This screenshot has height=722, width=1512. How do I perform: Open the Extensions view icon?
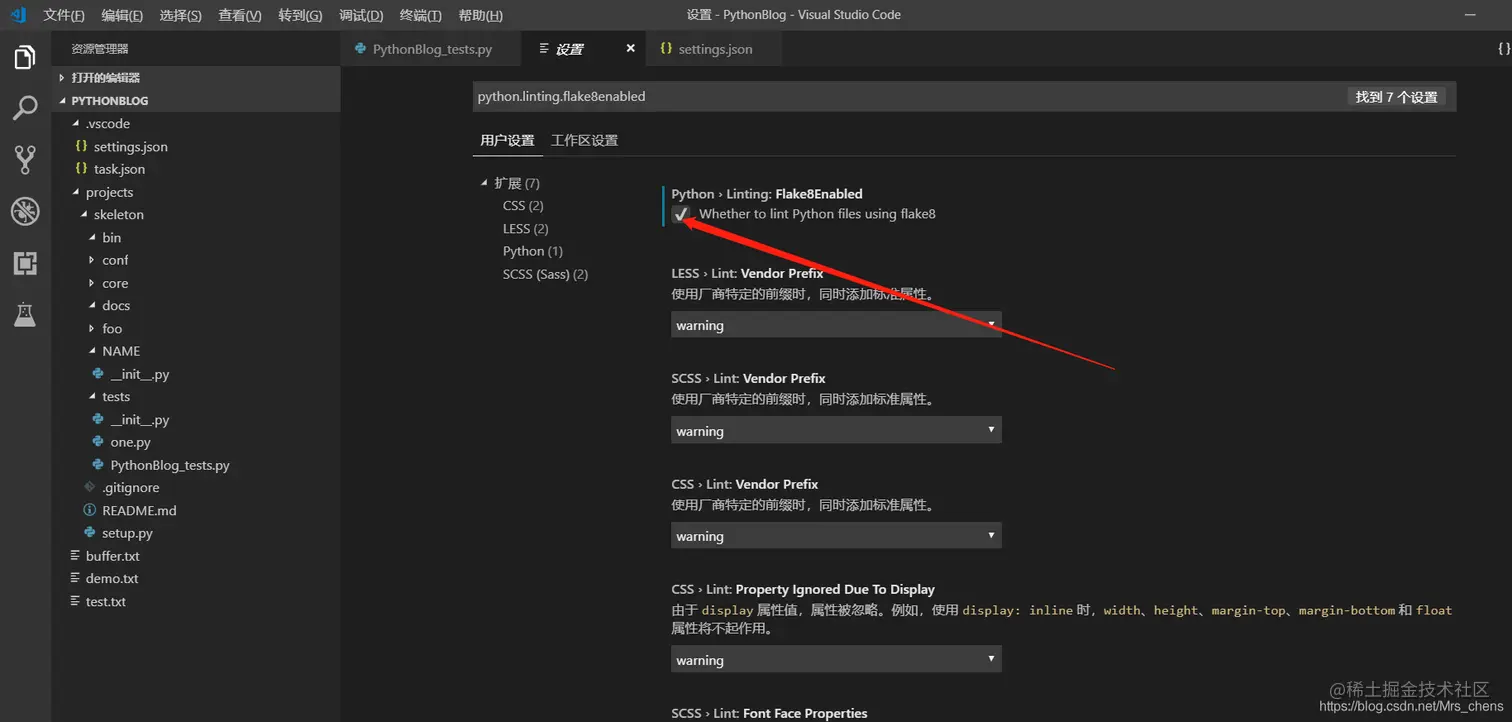25,263
